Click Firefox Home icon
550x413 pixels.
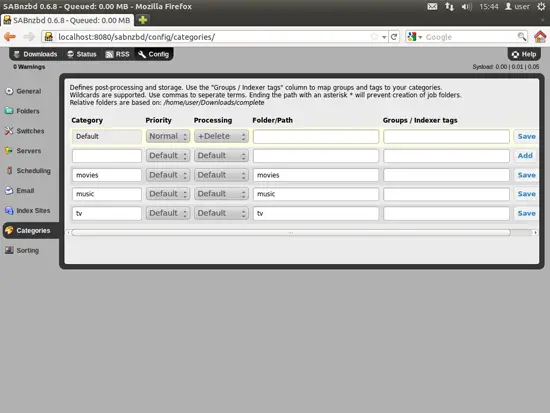(x=540, y=36)
